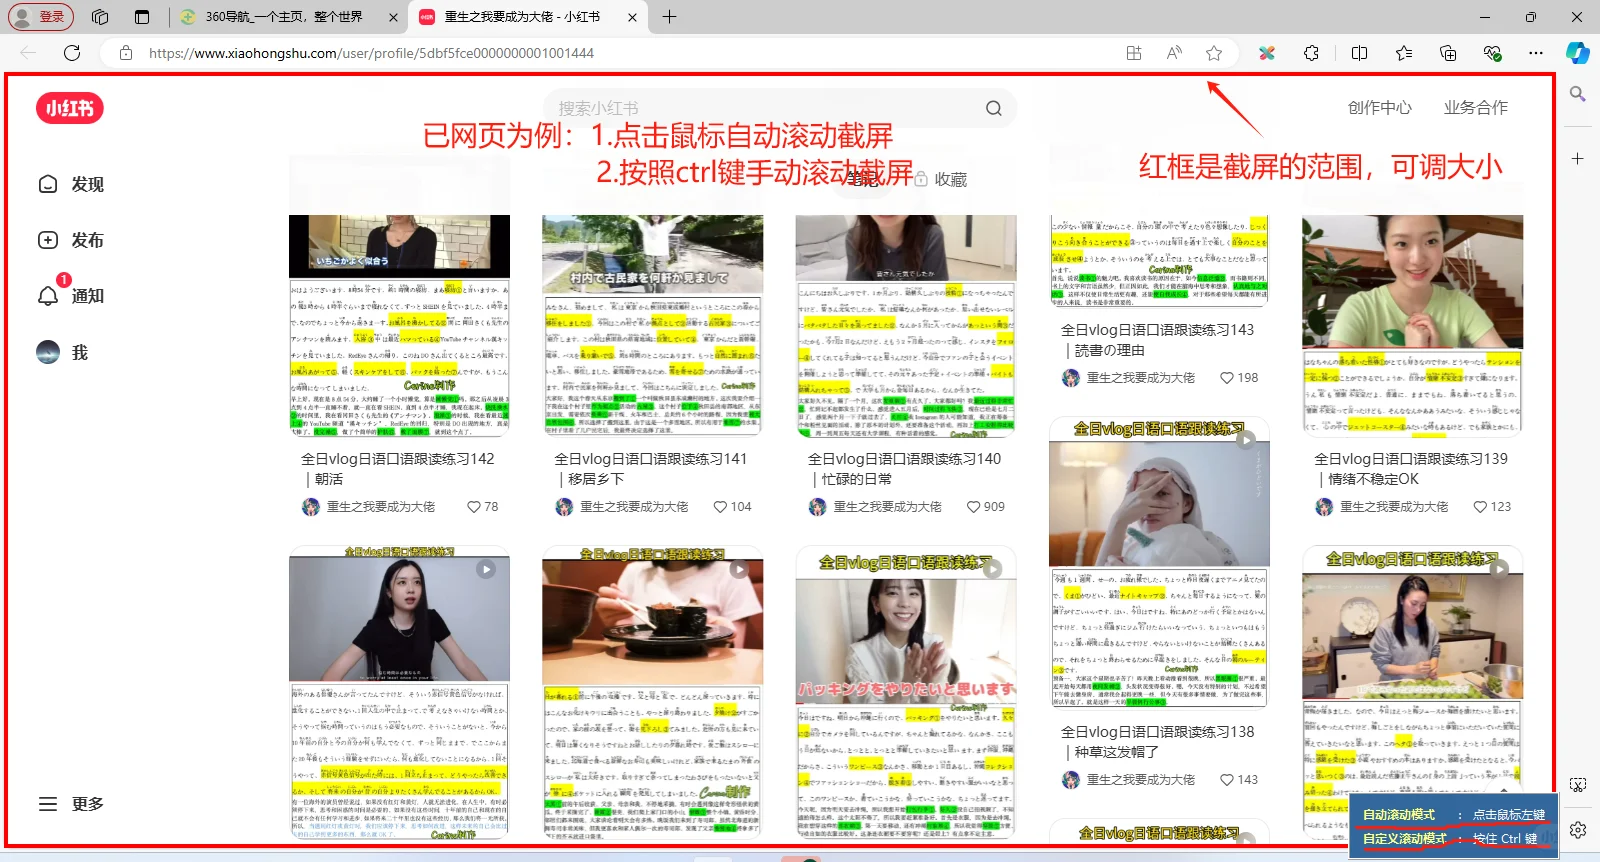The height and width of the screenshot is (862, 1600).
Task: Add this page to favorites star icon
Action: point(1214,53)
